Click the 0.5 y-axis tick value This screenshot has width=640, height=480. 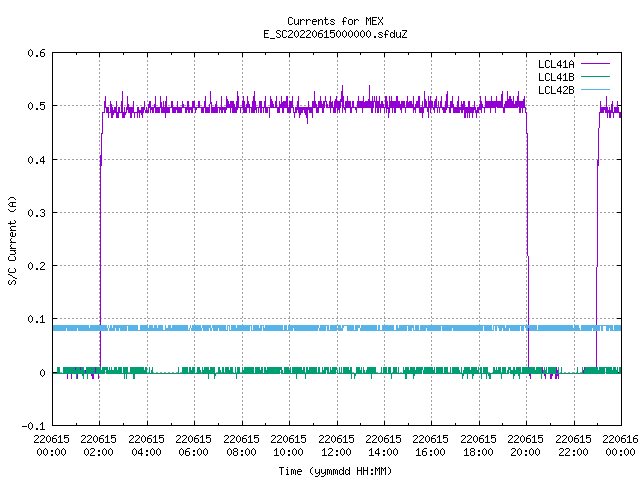pyautogui.click(x=36, y=106)
